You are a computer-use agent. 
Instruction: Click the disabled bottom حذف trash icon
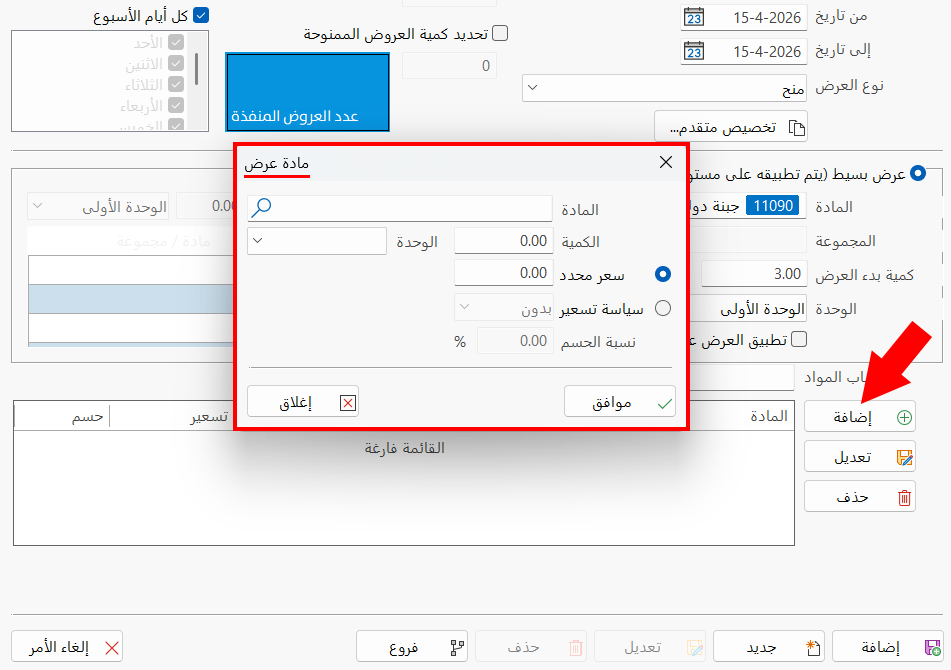click(576, 647)
